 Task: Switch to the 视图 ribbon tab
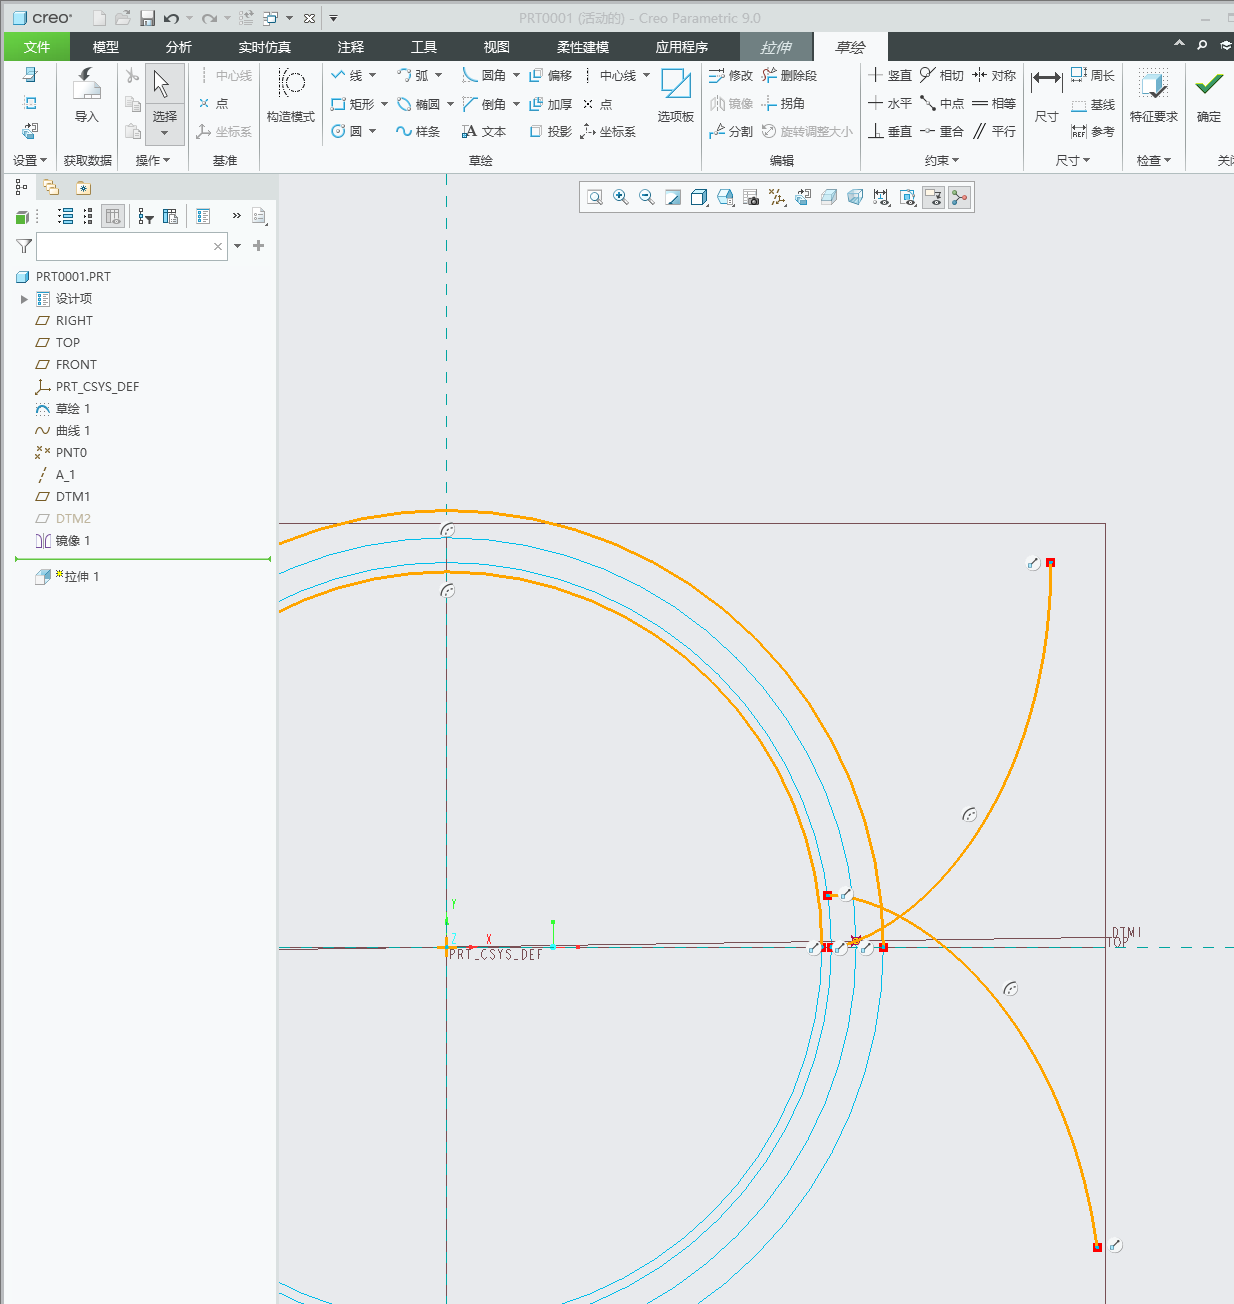pos(497,47)
